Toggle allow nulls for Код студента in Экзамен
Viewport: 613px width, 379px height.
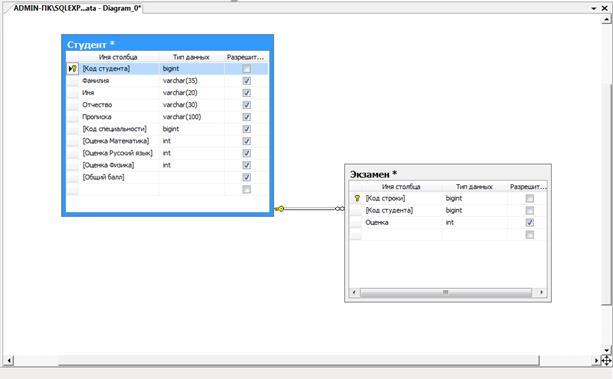529,210
